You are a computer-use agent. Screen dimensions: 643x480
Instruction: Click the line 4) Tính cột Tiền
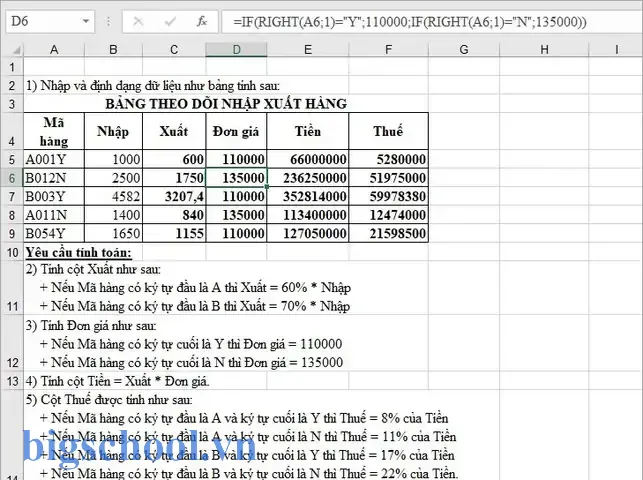[118, 381]
